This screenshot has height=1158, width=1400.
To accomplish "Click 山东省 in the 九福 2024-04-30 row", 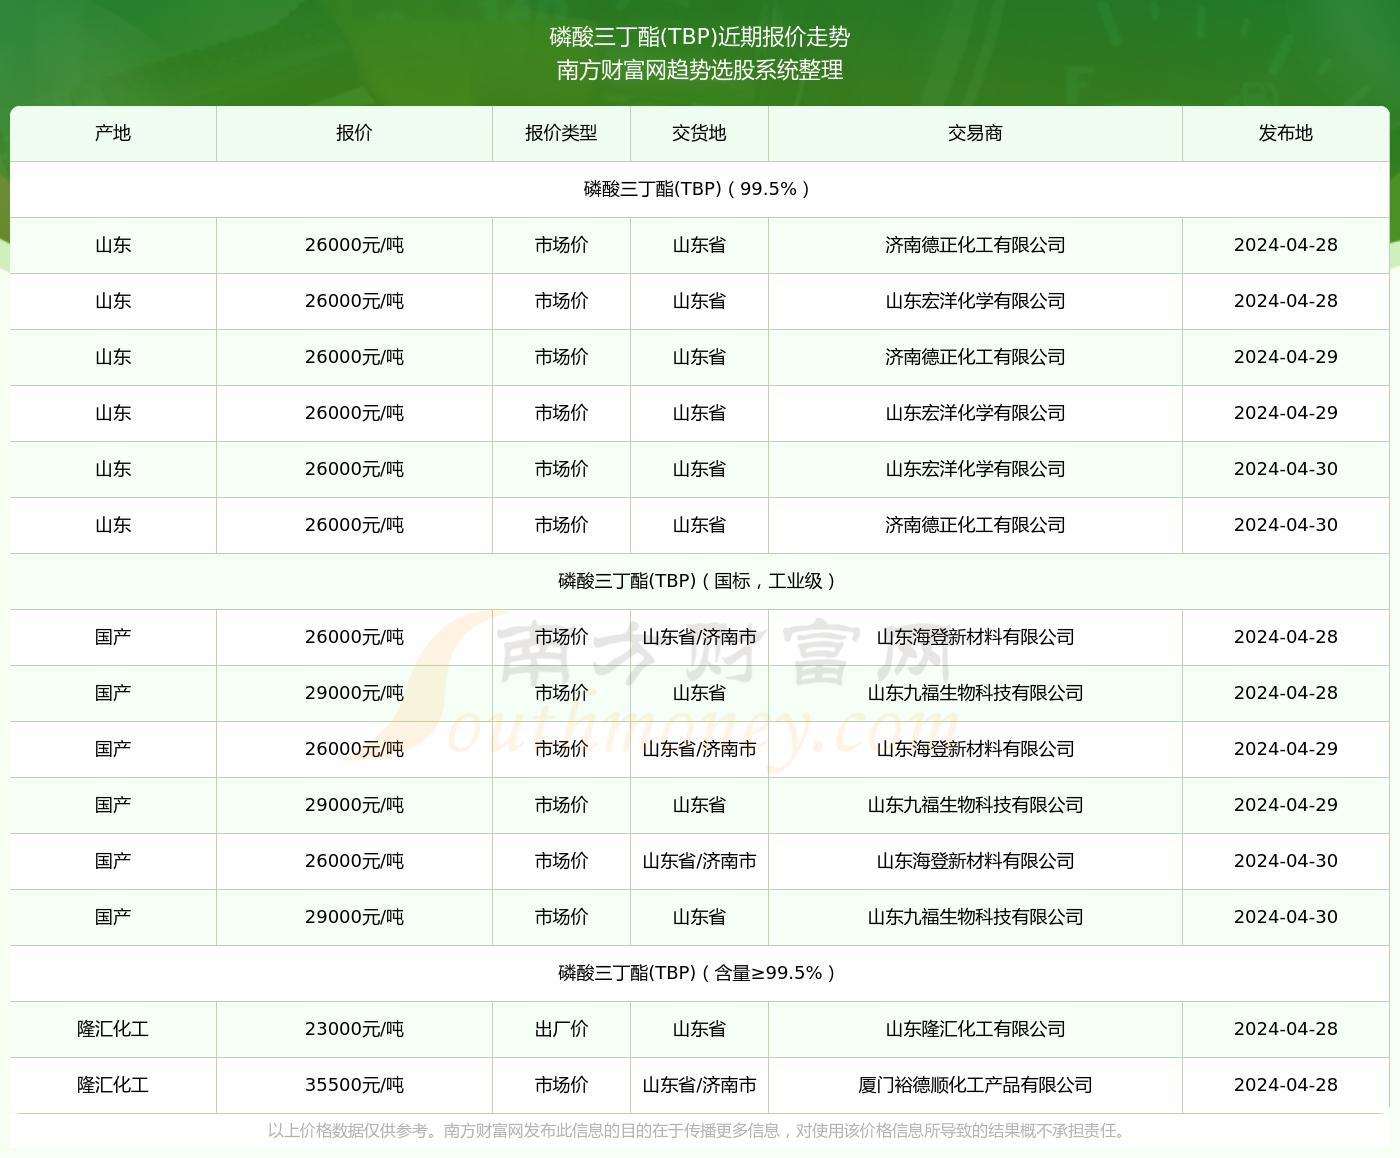I will pos(699,917).
